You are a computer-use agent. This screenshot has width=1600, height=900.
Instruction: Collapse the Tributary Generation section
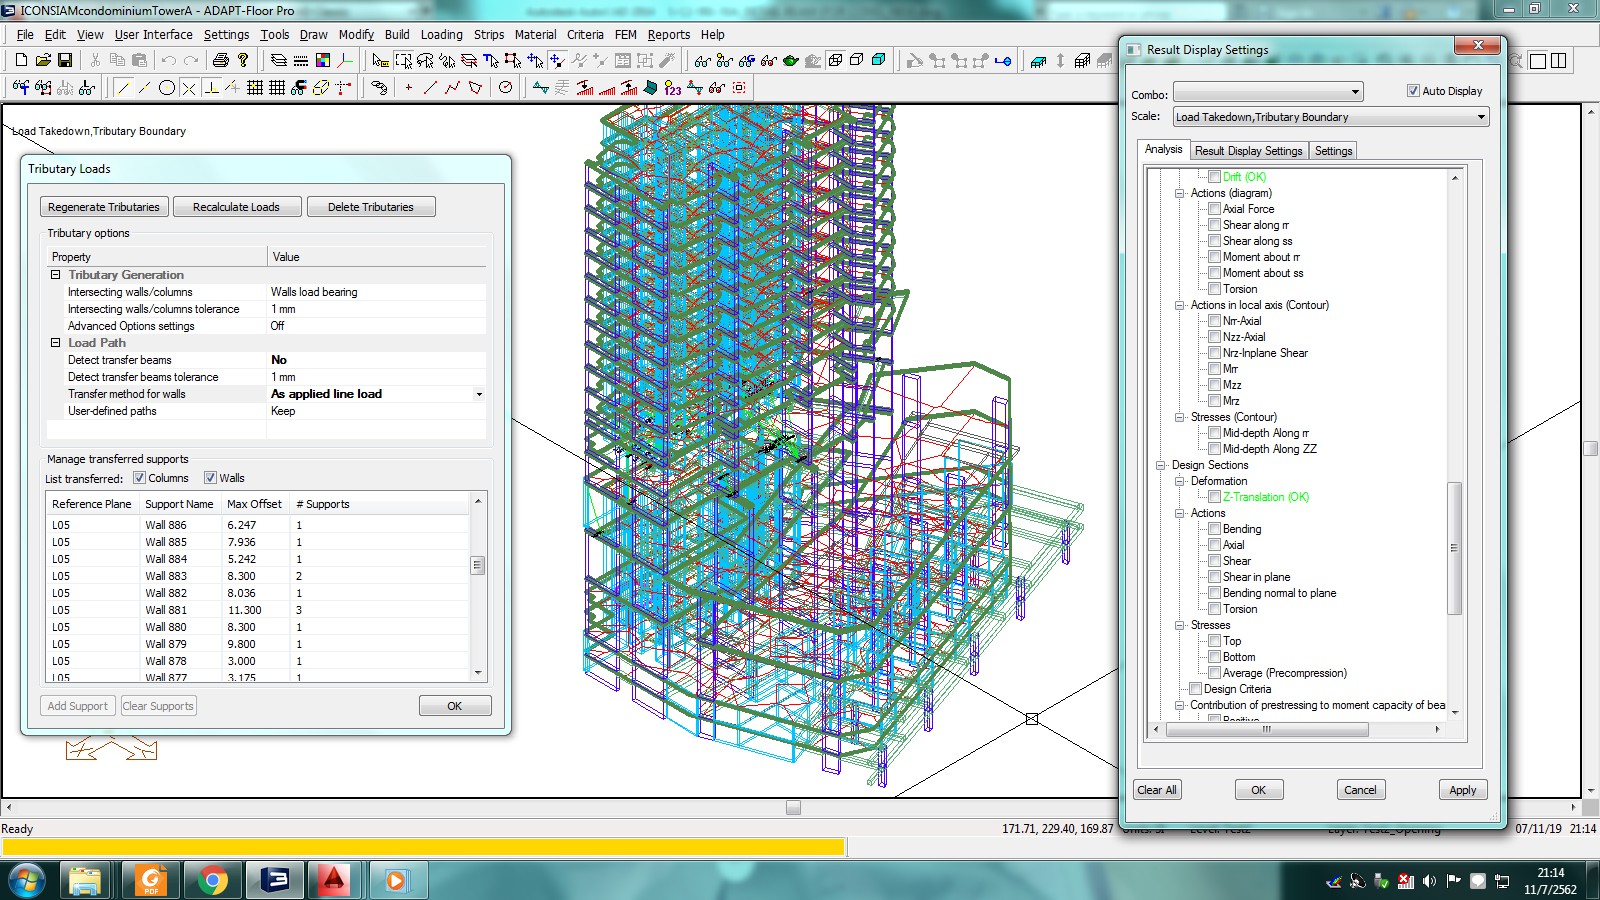click(56, 275)
